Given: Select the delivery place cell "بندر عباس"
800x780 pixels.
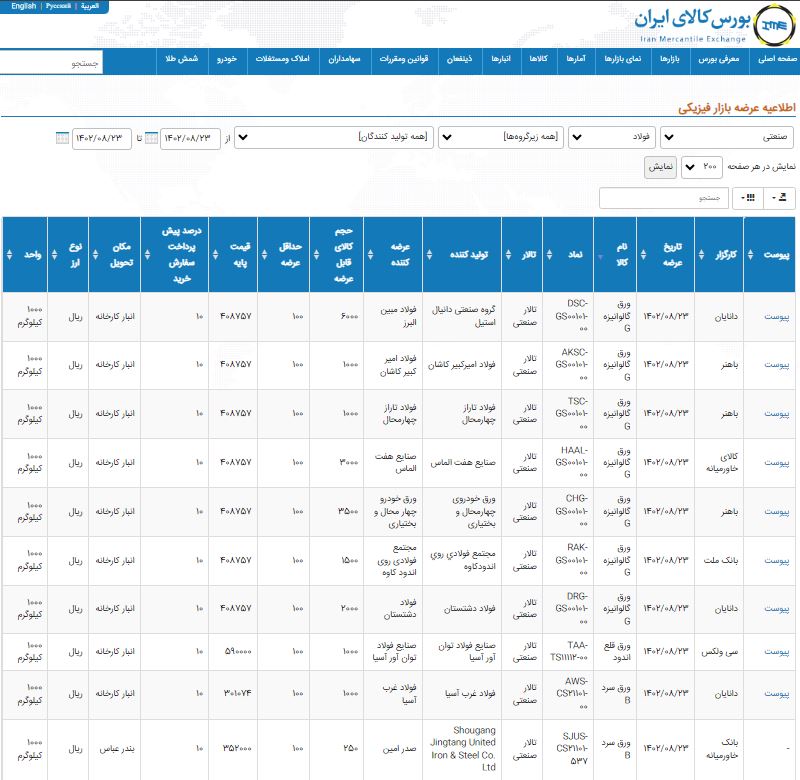Looking at the screenshot, I should [117, 749].
